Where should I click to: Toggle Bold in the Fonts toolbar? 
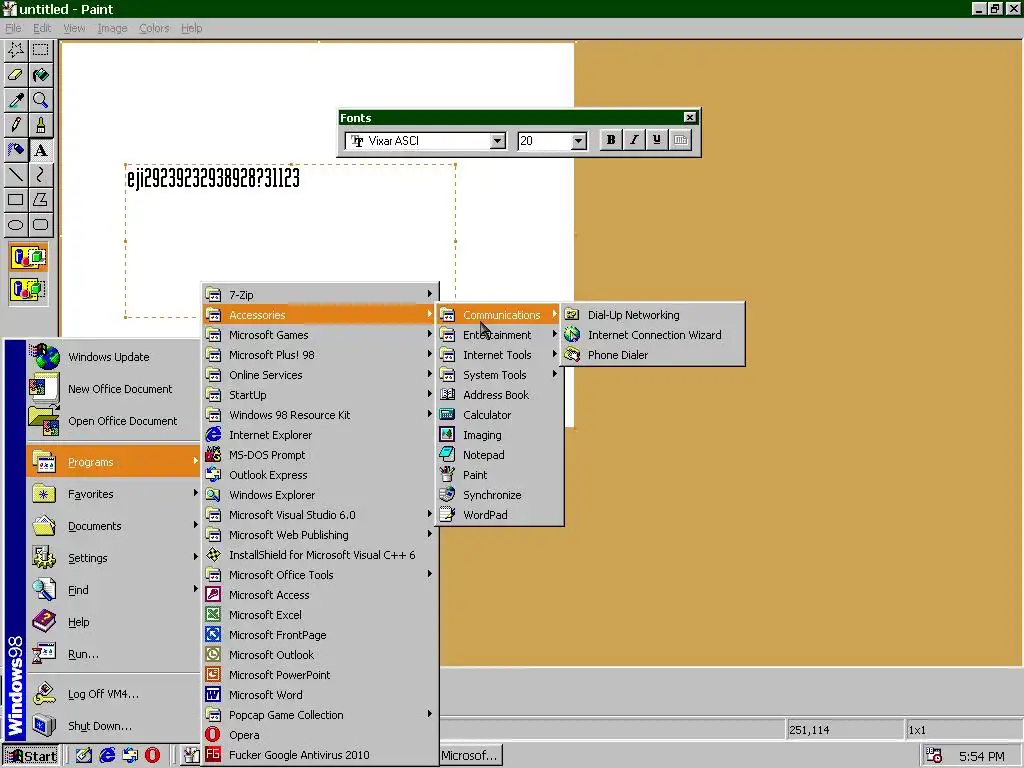pyautogui.click(x=611, y=140)
